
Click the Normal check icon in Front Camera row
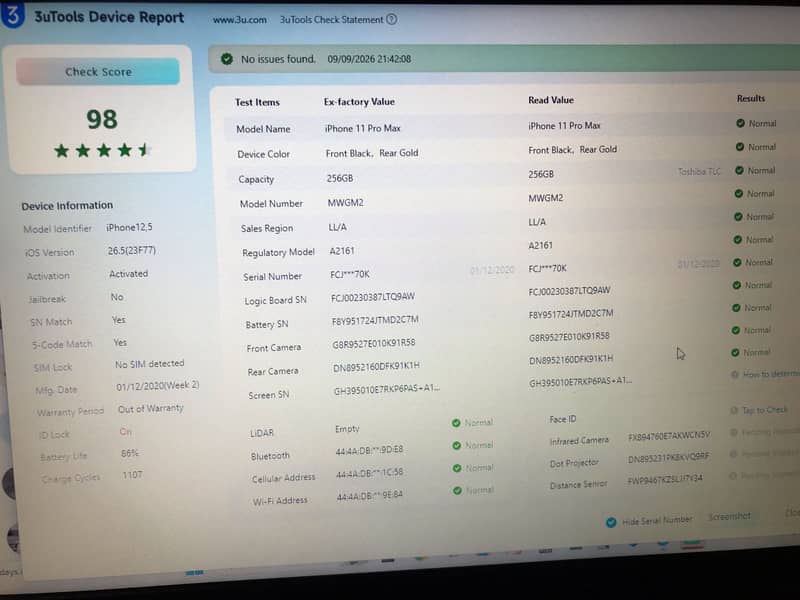click(x=735, y=330)
